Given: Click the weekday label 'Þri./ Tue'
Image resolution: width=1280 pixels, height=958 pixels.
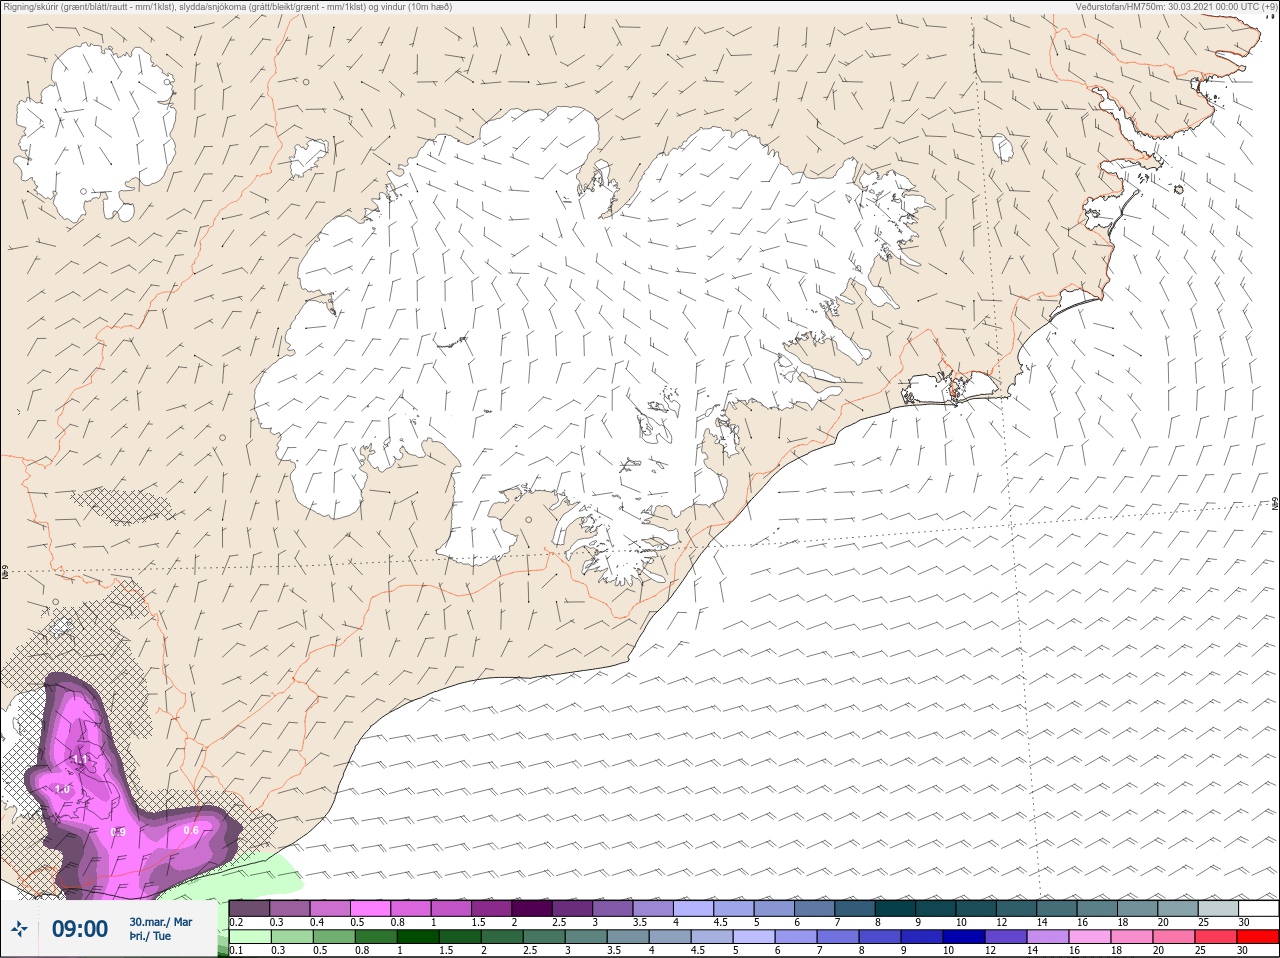Looking at the screenshot, I should pyautogui.click(x=150, y=936).
